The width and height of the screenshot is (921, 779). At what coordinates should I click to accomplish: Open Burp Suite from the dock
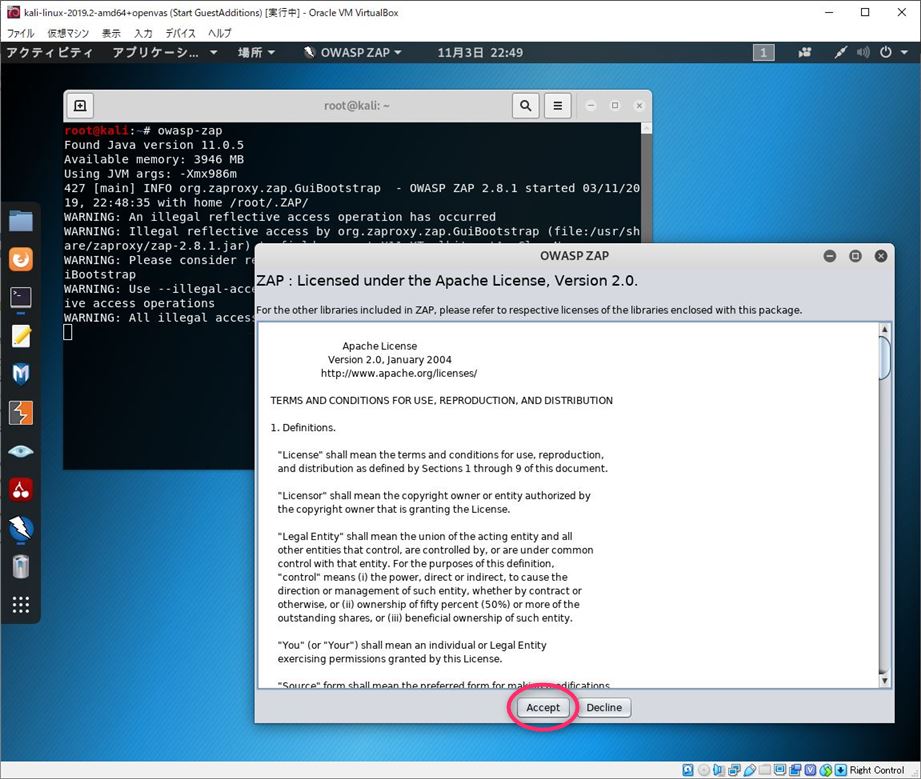click(21, 411)
